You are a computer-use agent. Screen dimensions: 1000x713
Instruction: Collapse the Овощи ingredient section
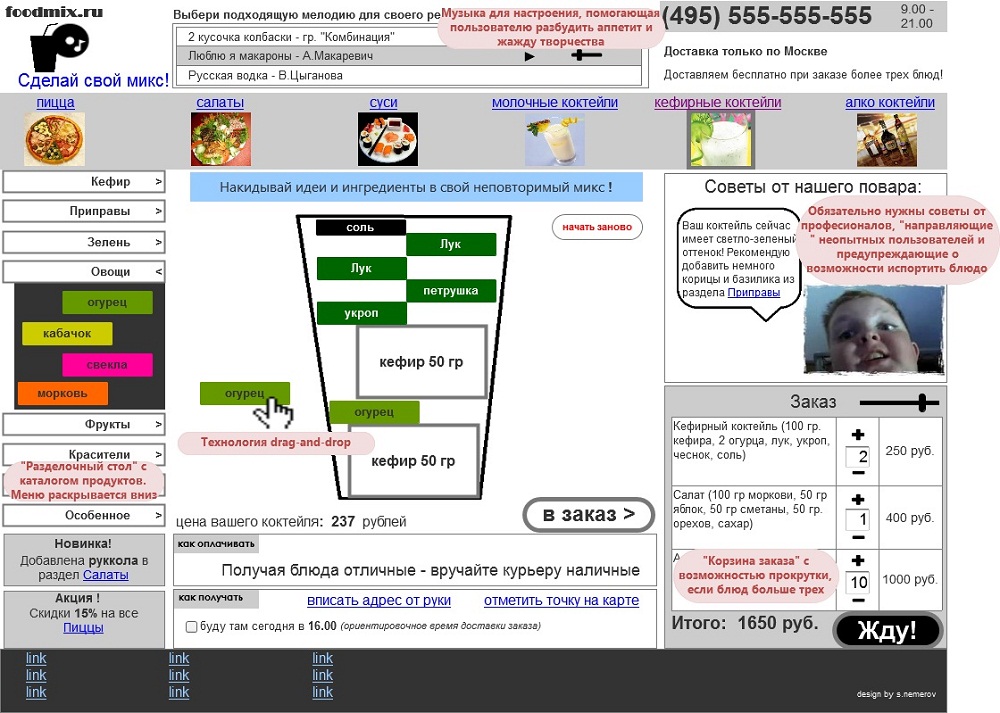click(x=84, y=272)
